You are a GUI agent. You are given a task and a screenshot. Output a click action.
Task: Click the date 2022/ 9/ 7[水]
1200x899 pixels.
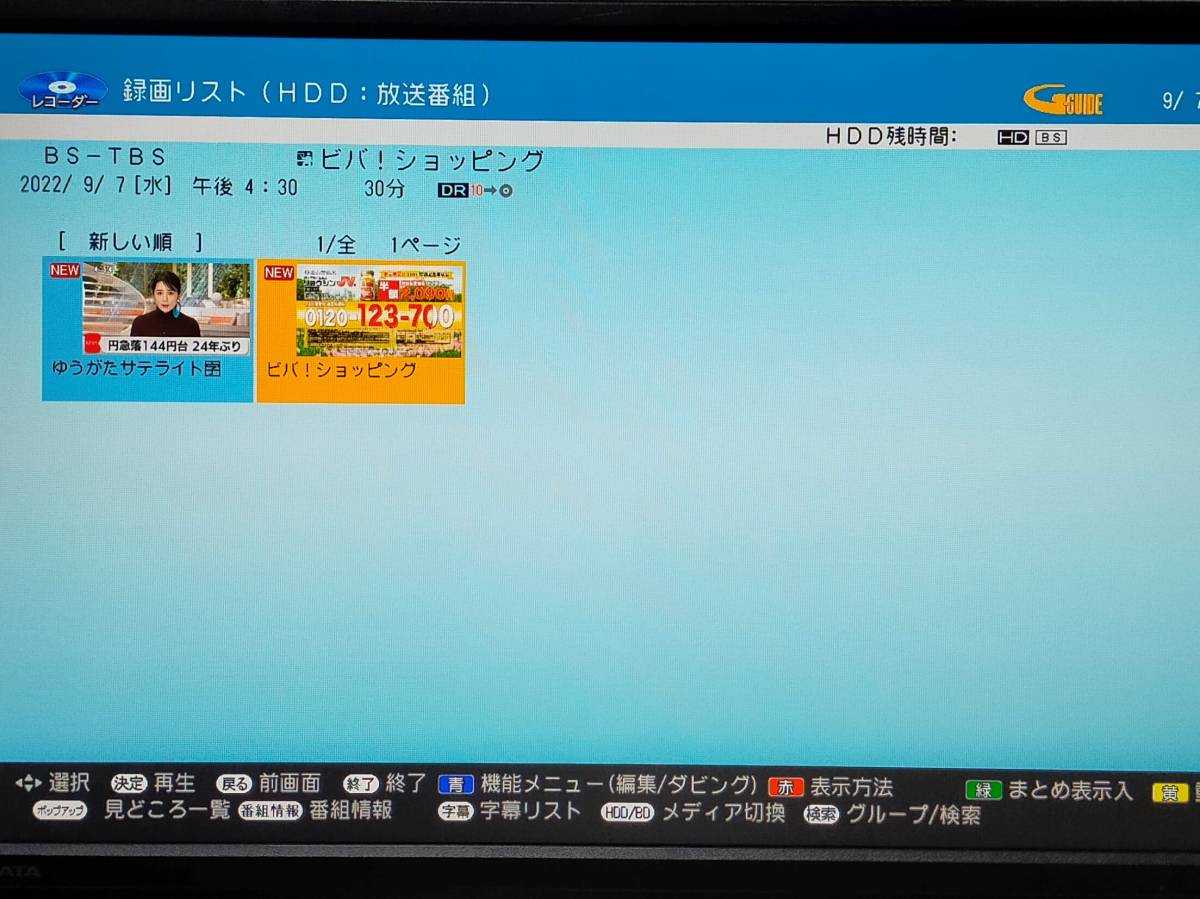click(96, 186)
